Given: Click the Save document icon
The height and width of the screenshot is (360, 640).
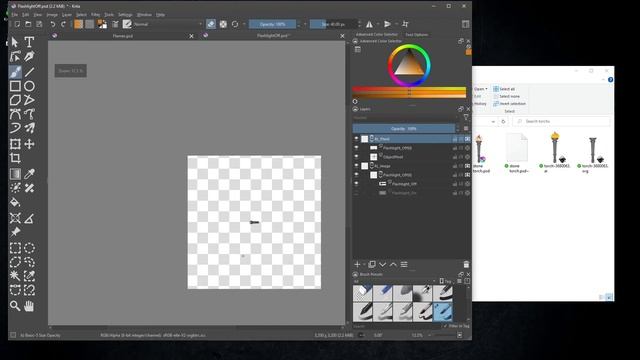Looking at the screenshot, I should pyautogui.click(x=39, y=24).
